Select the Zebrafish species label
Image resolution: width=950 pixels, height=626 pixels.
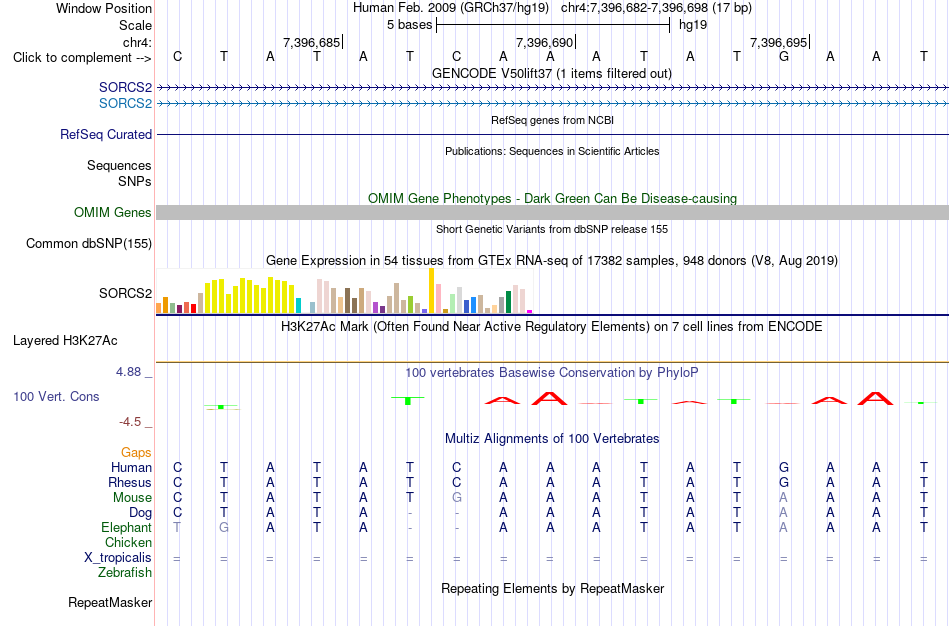click(x=125, y=572)
